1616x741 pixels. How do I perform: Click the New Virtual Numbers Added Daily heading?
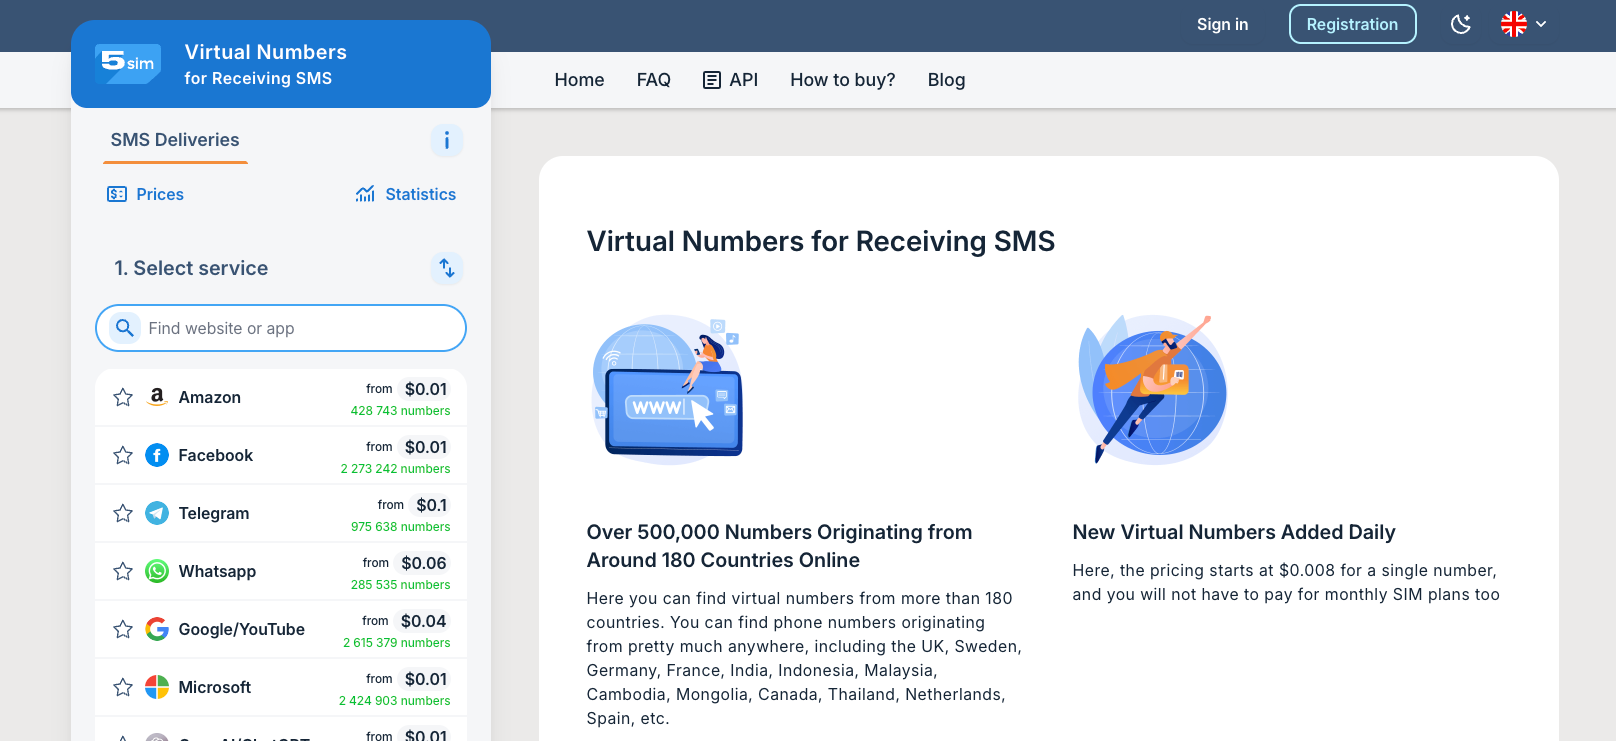pyautogui.click(x=1234, y=532)
